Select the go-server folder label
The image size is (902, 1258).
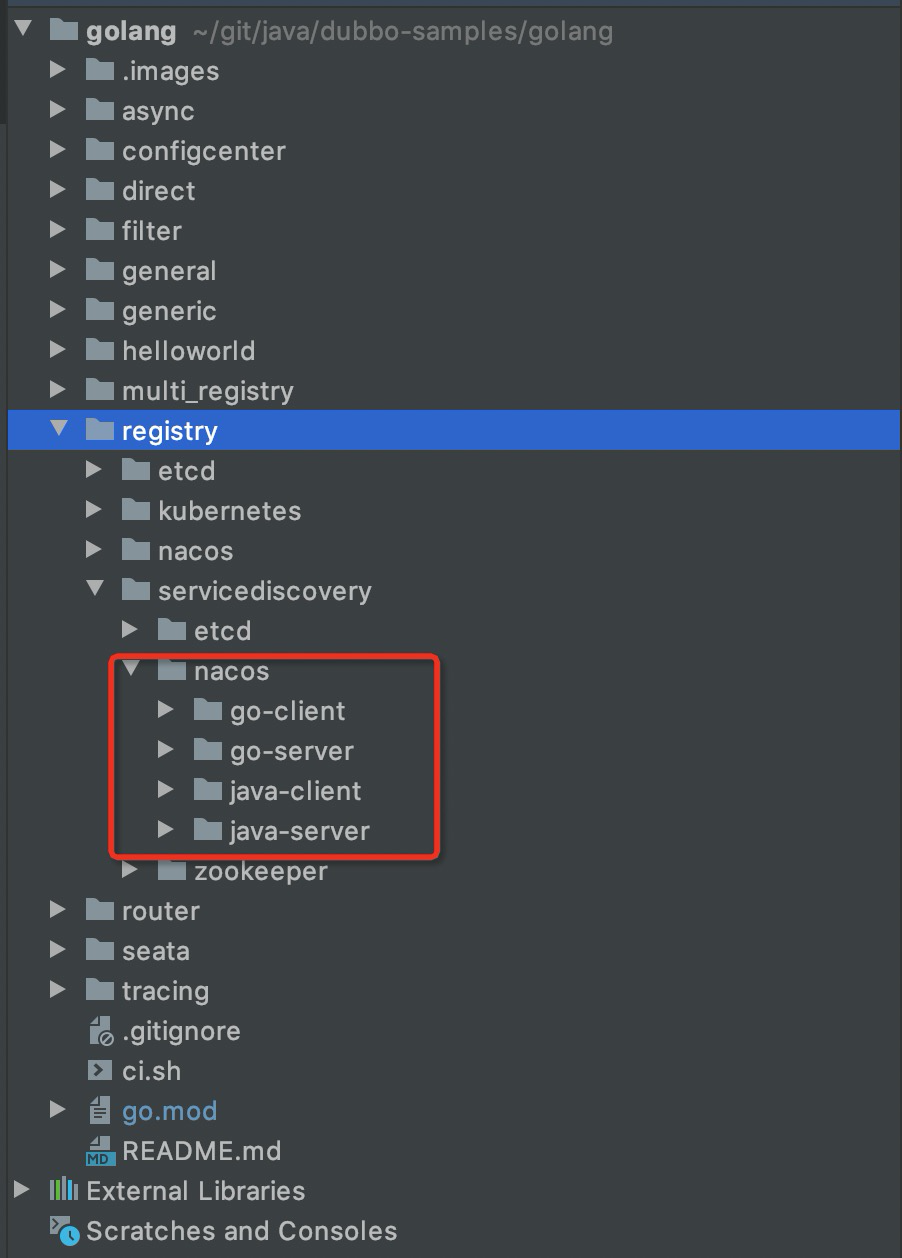[x=291, y=751]
